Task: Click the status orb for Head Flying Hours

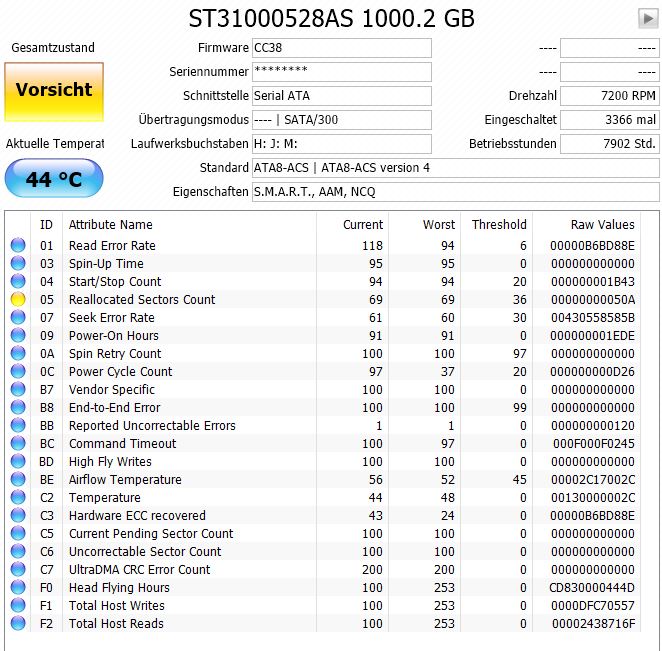Action: click(18, 587)
